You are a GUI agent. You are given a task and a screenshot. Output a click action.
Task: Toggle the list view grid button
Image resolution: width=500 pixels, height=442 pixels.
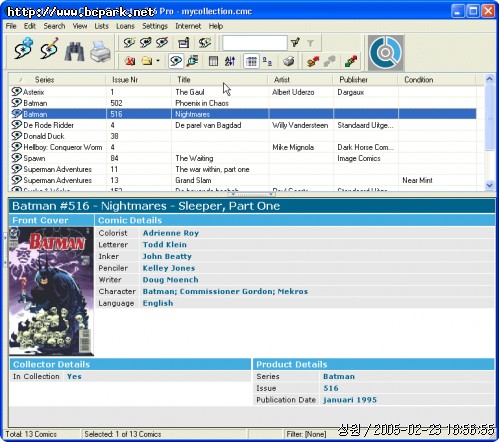251,61
